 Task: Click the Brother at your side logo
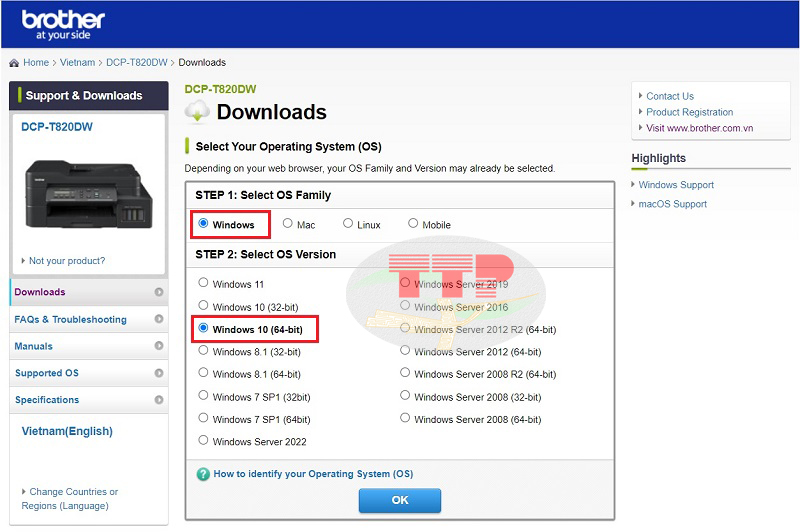[x=63, y=25]
